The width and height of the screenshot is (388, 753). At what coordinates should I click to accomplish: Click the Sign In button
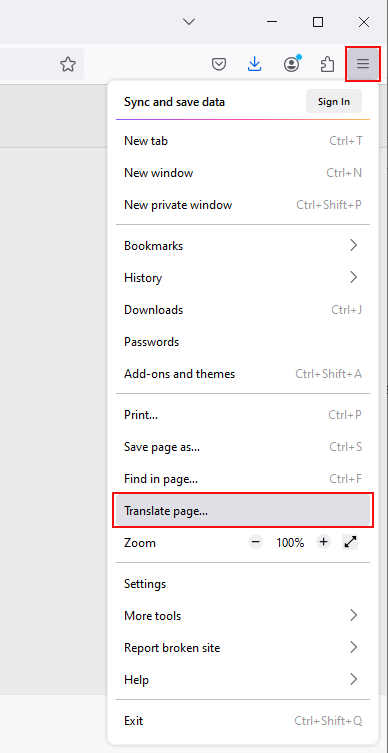point(334,101)
